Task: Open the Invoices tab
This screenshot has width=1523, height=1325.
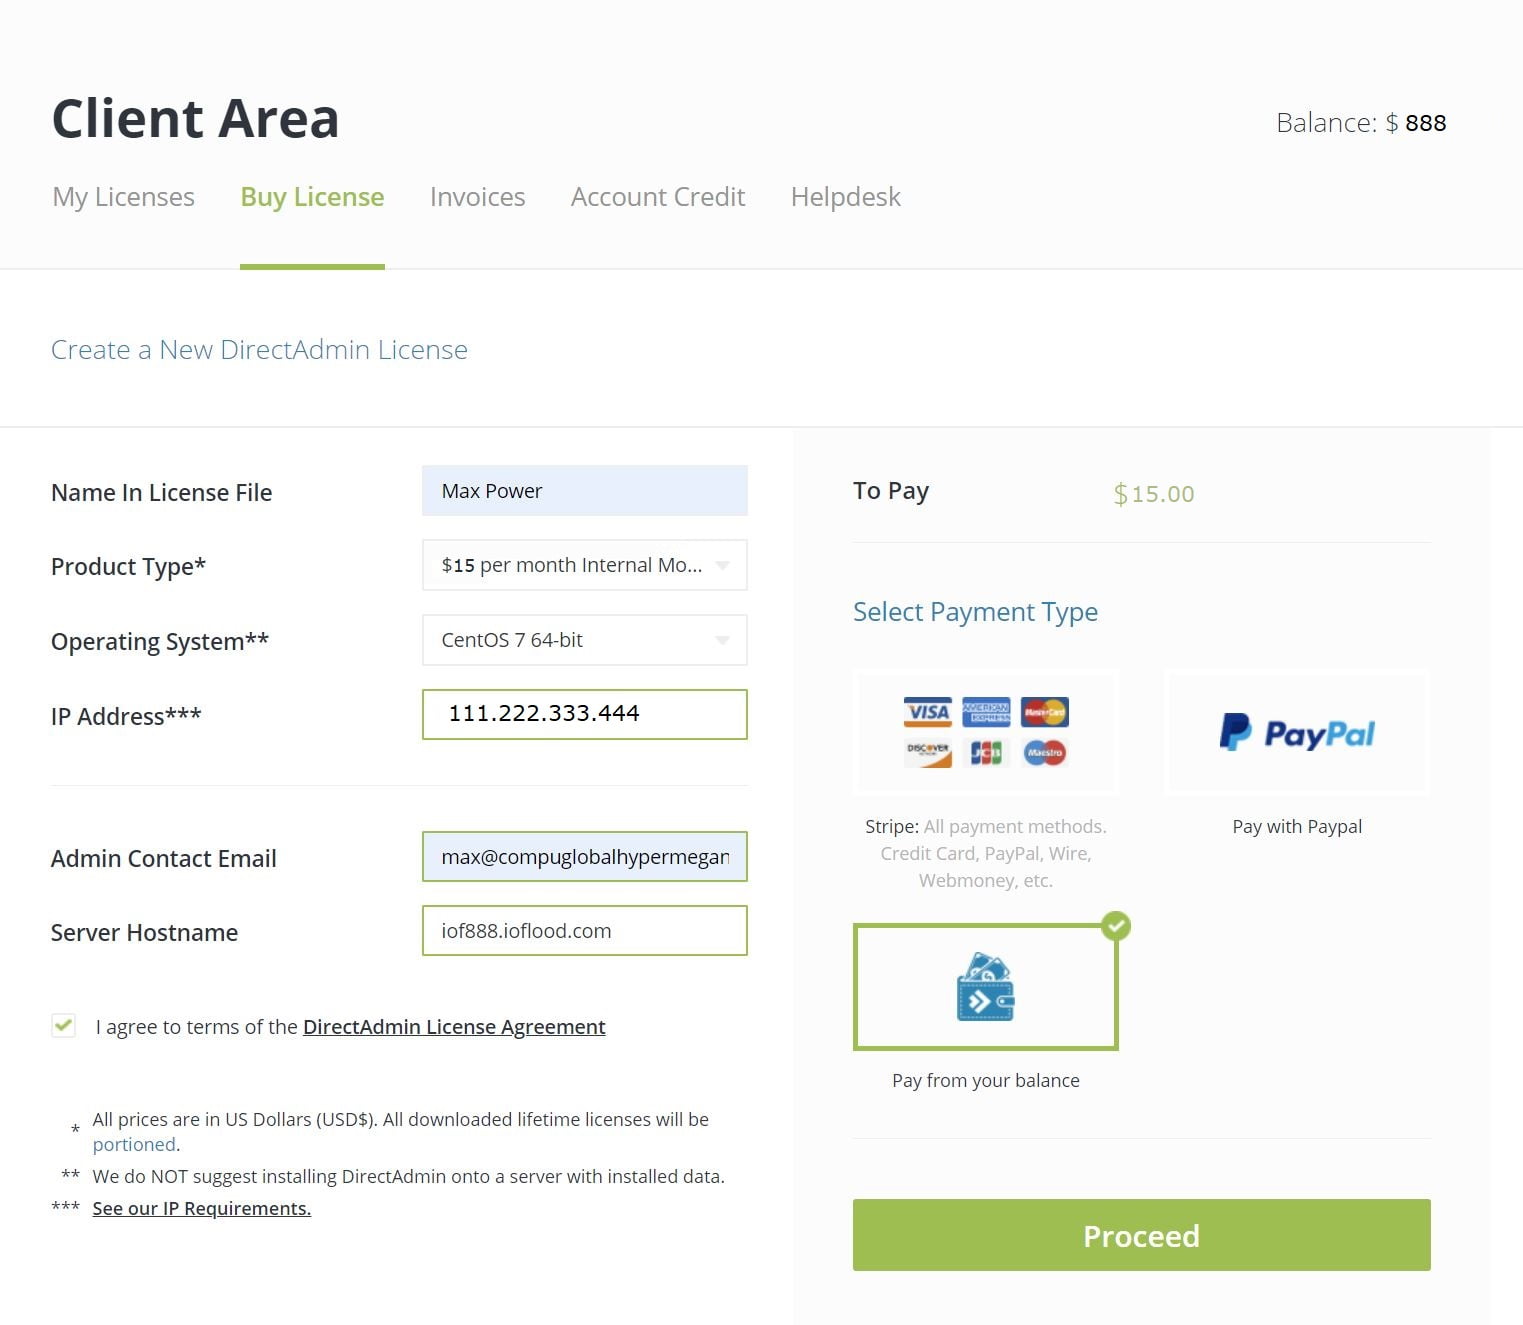Action: point(477,197)
